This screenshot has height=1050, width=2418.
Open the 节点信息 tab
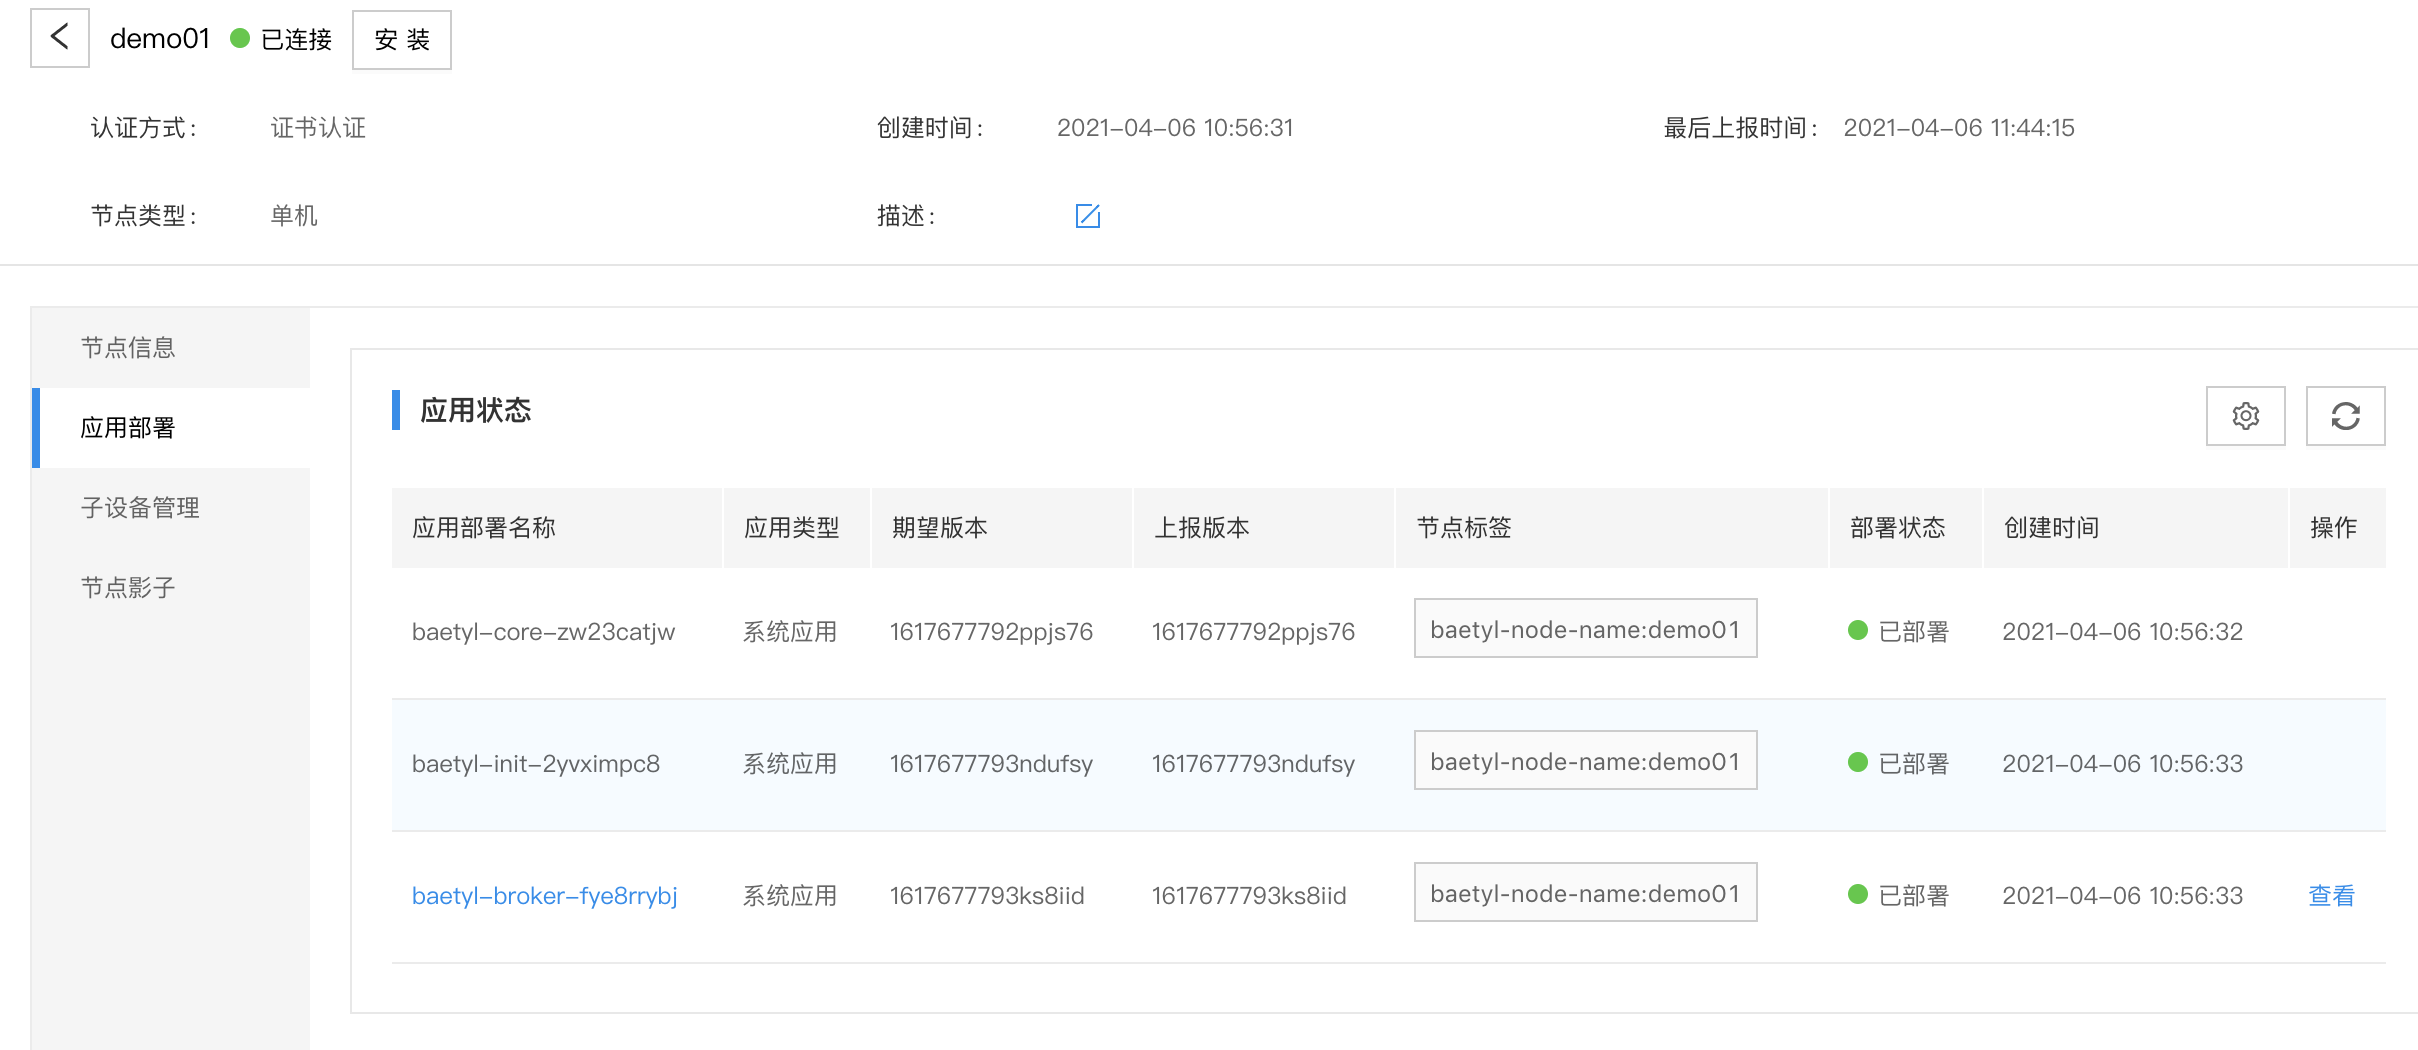click(x=171, y=348)
